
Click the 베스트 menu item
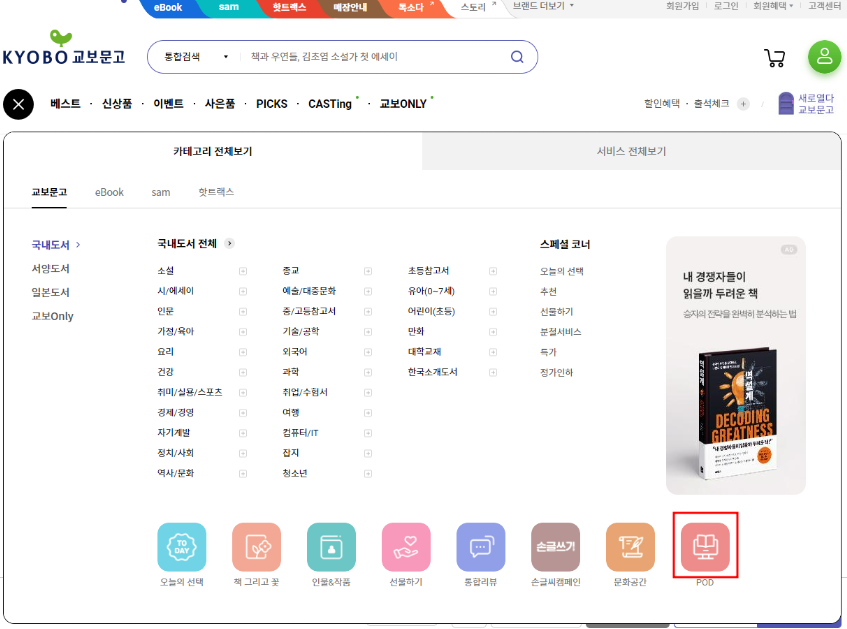click(65, 104)
